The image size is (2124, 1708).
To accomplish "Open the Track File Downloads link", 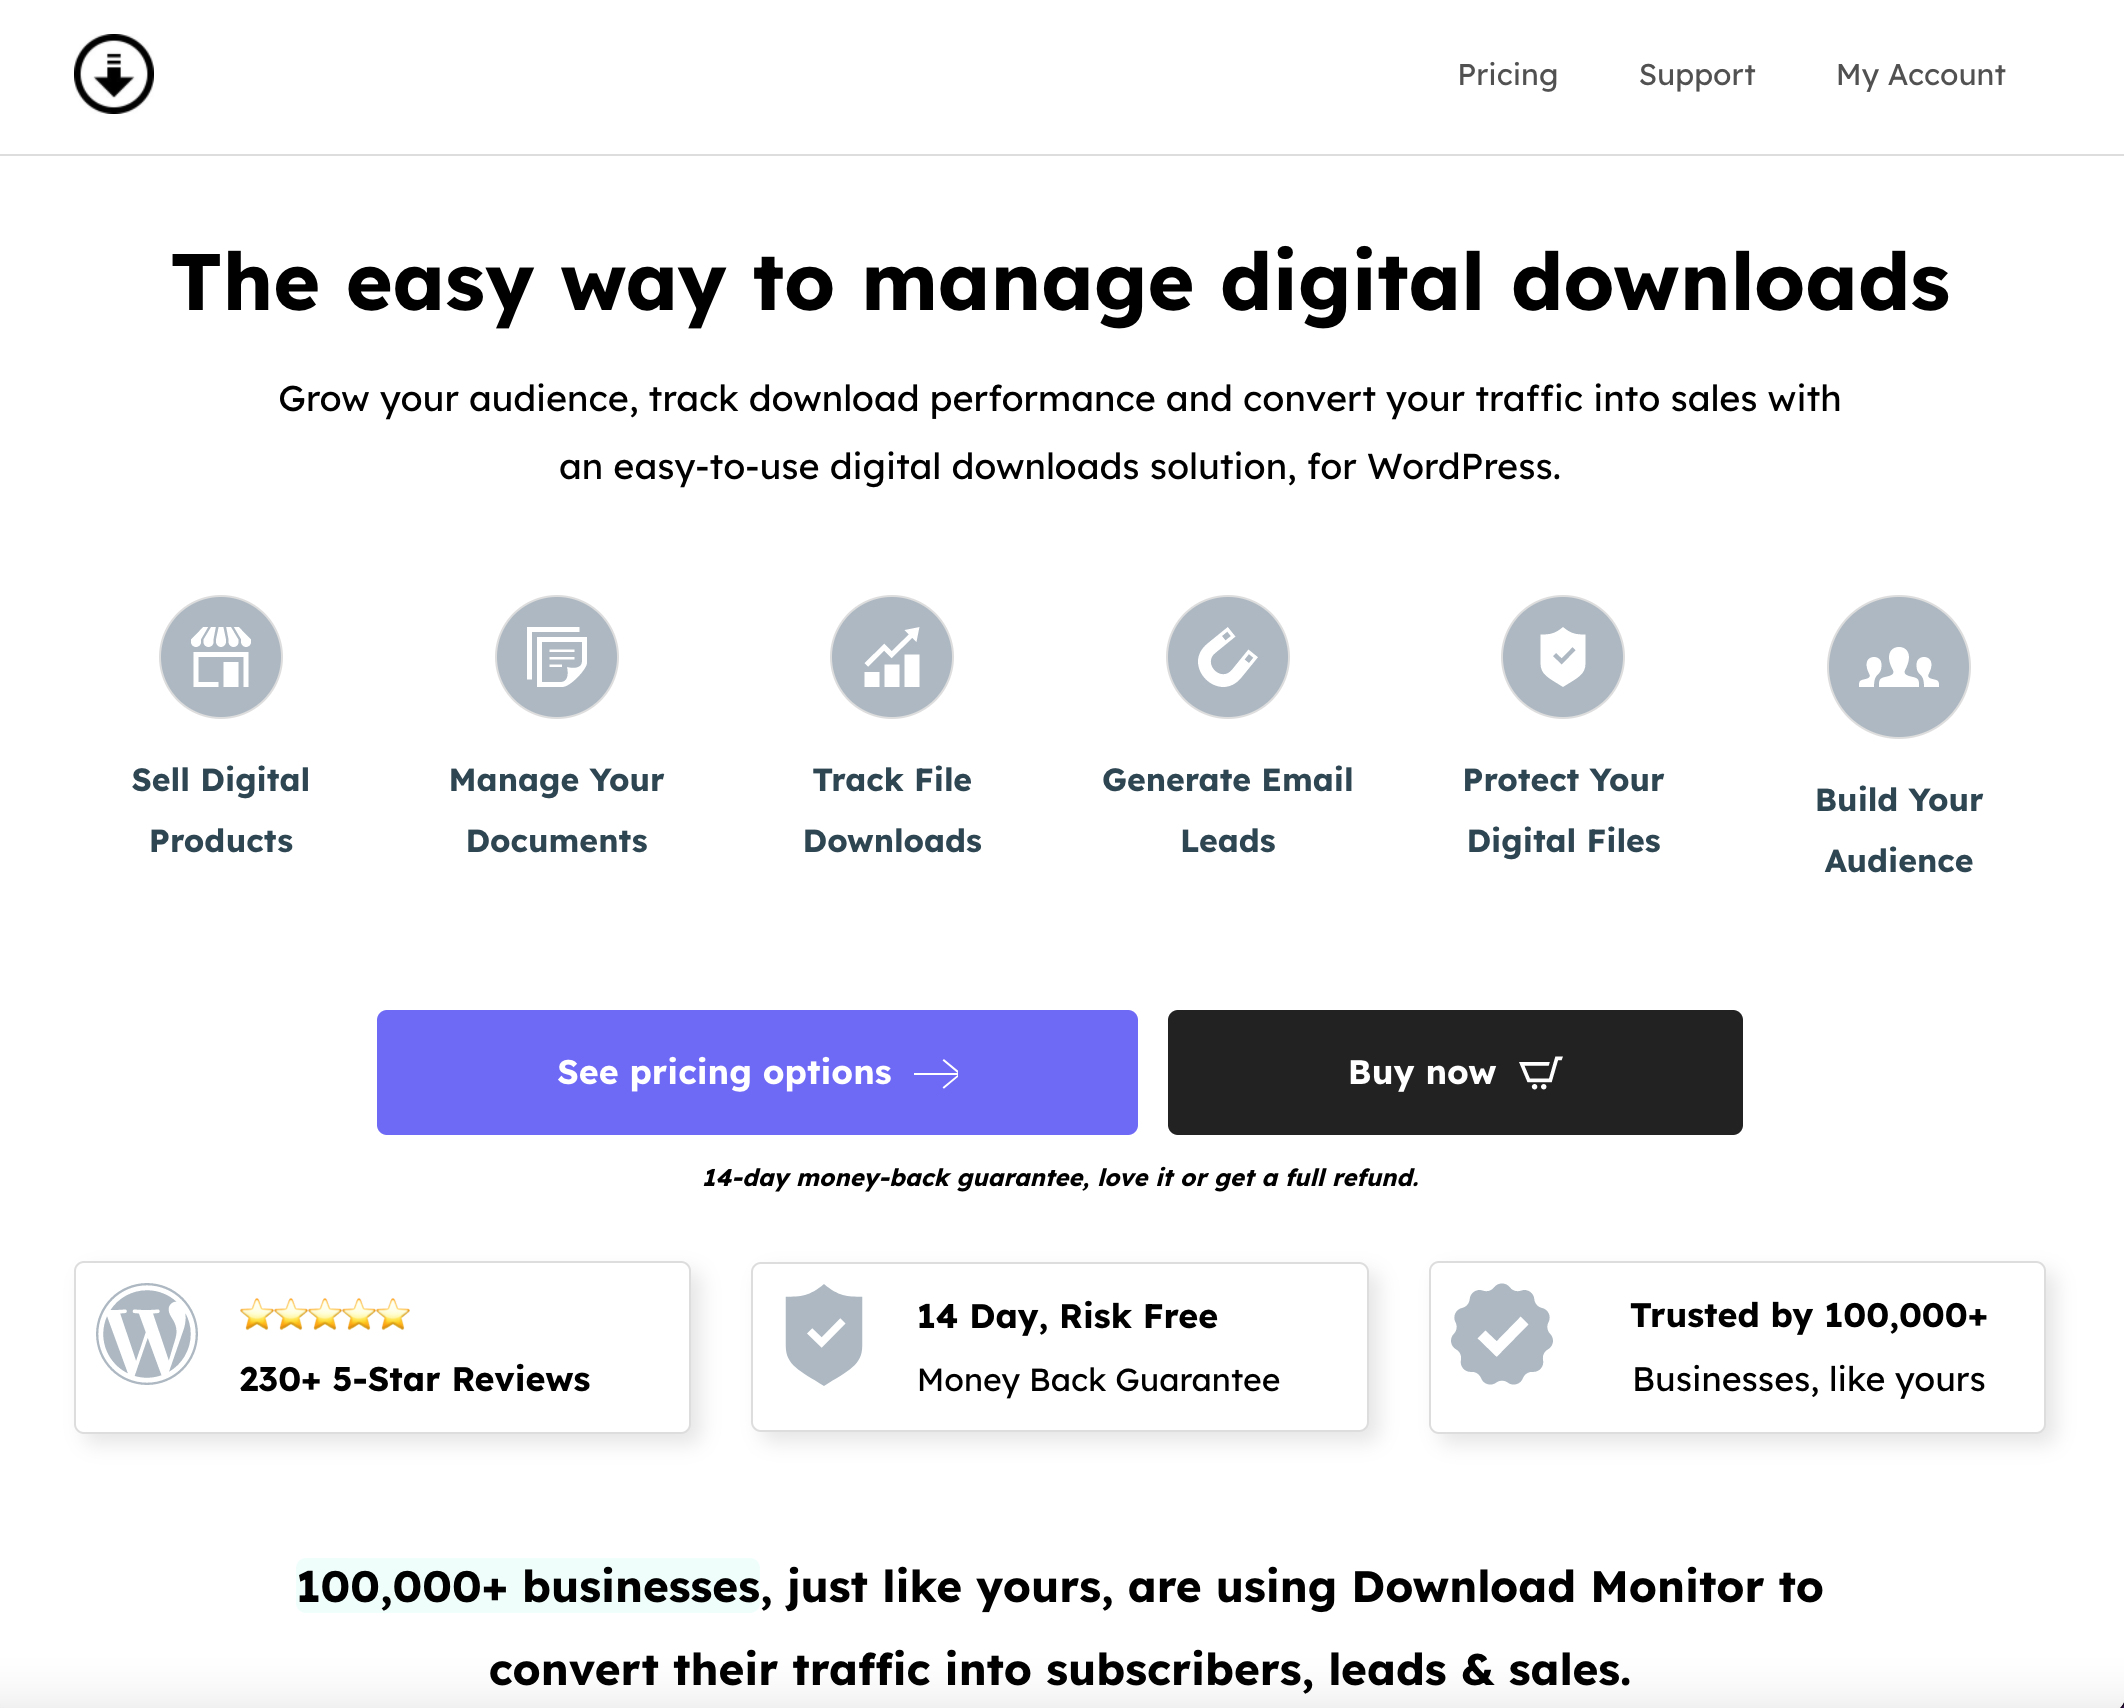I will [x=892, y=810].
